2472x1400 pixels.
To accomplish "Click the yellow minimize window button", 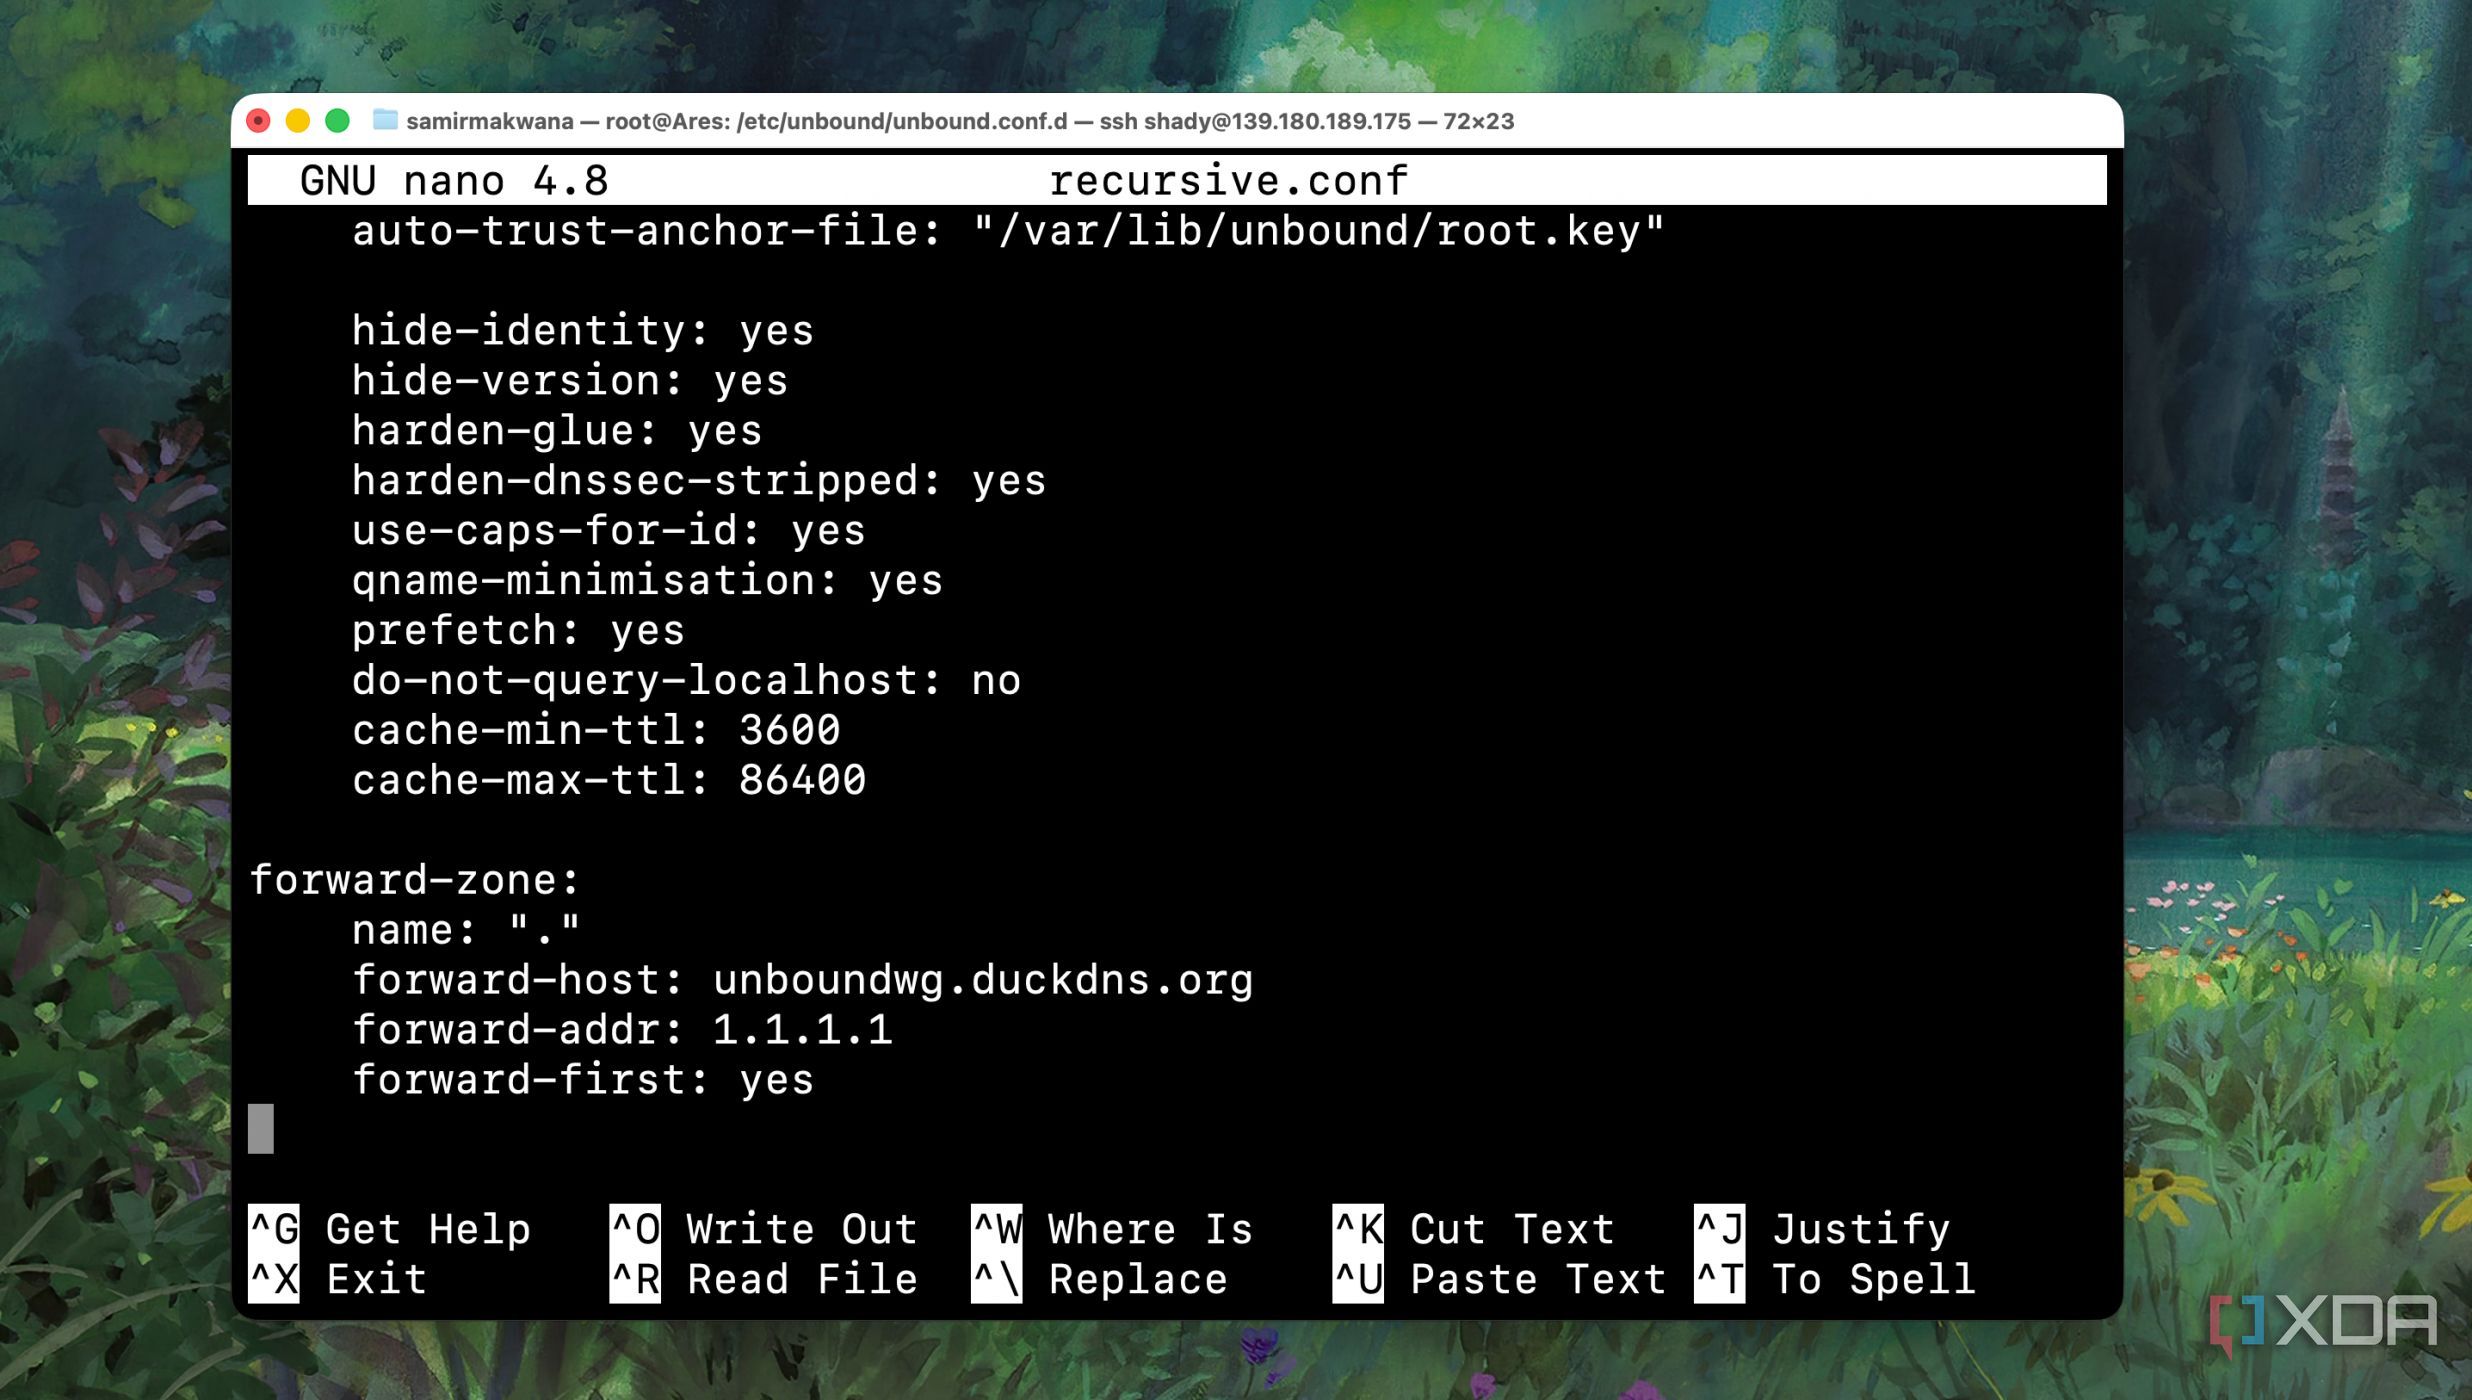I will click(298, 121).
